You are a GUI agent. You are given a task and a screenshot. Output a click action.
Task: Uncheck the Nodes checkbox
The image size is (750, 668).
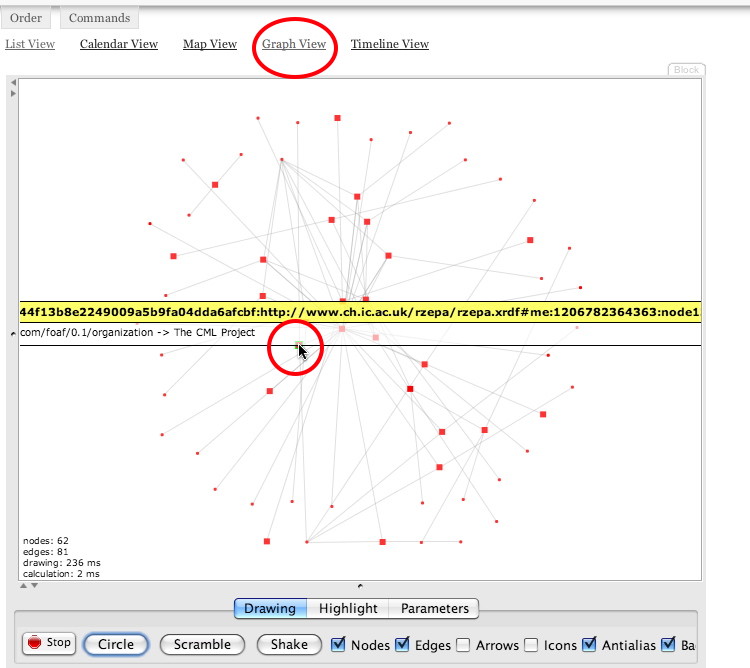click(x=339, y=644)
